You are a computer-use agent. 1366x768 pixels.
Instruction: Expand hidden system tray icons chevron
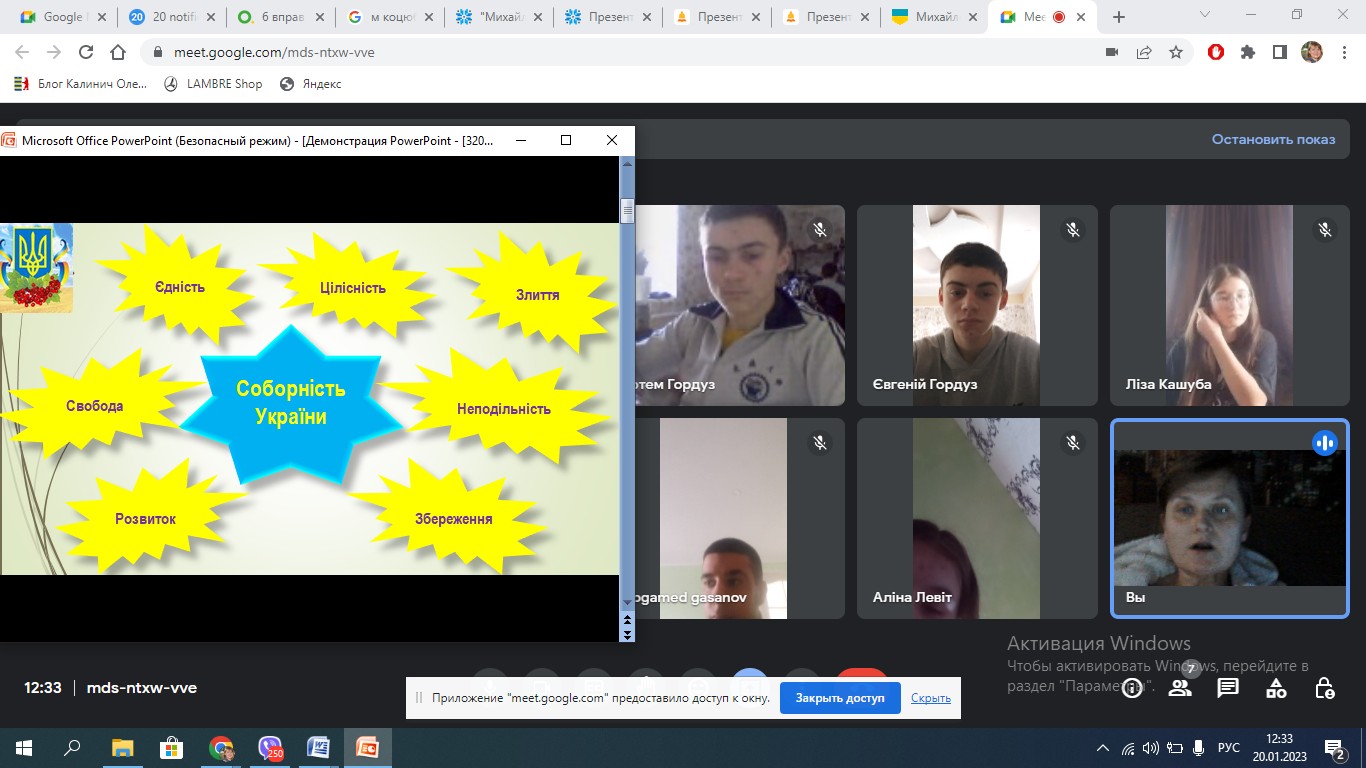[1103, 748]
